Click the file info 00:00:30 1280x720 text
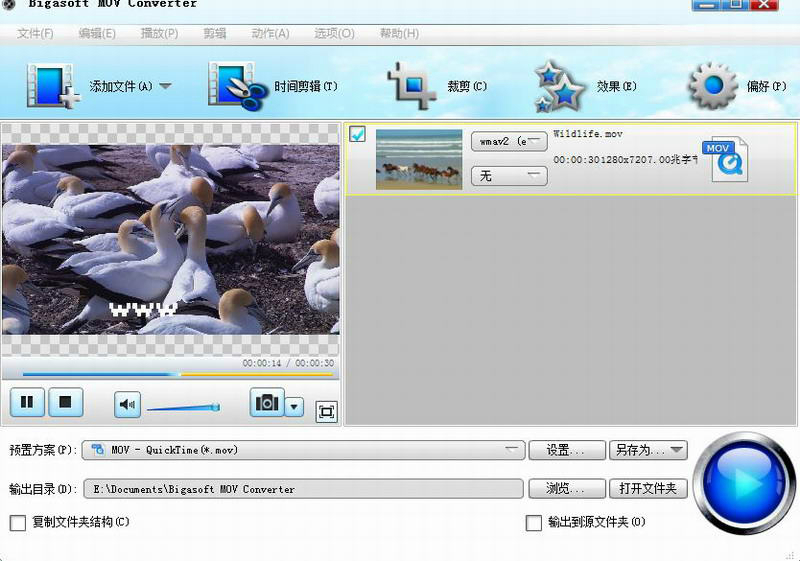The height and width of the screenshot is (561, 800). pyautogui.click(x=625, y=160)
